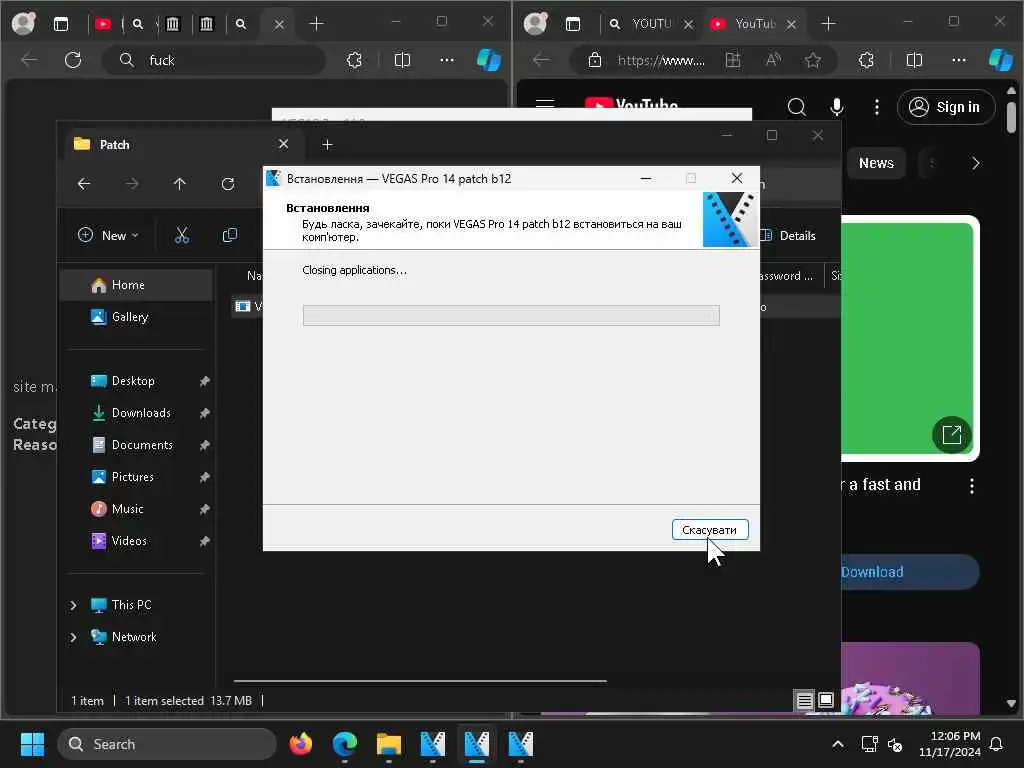Toggle the Details pane in Explorer
Screen dimensions: 1024x768
point(788,236)
